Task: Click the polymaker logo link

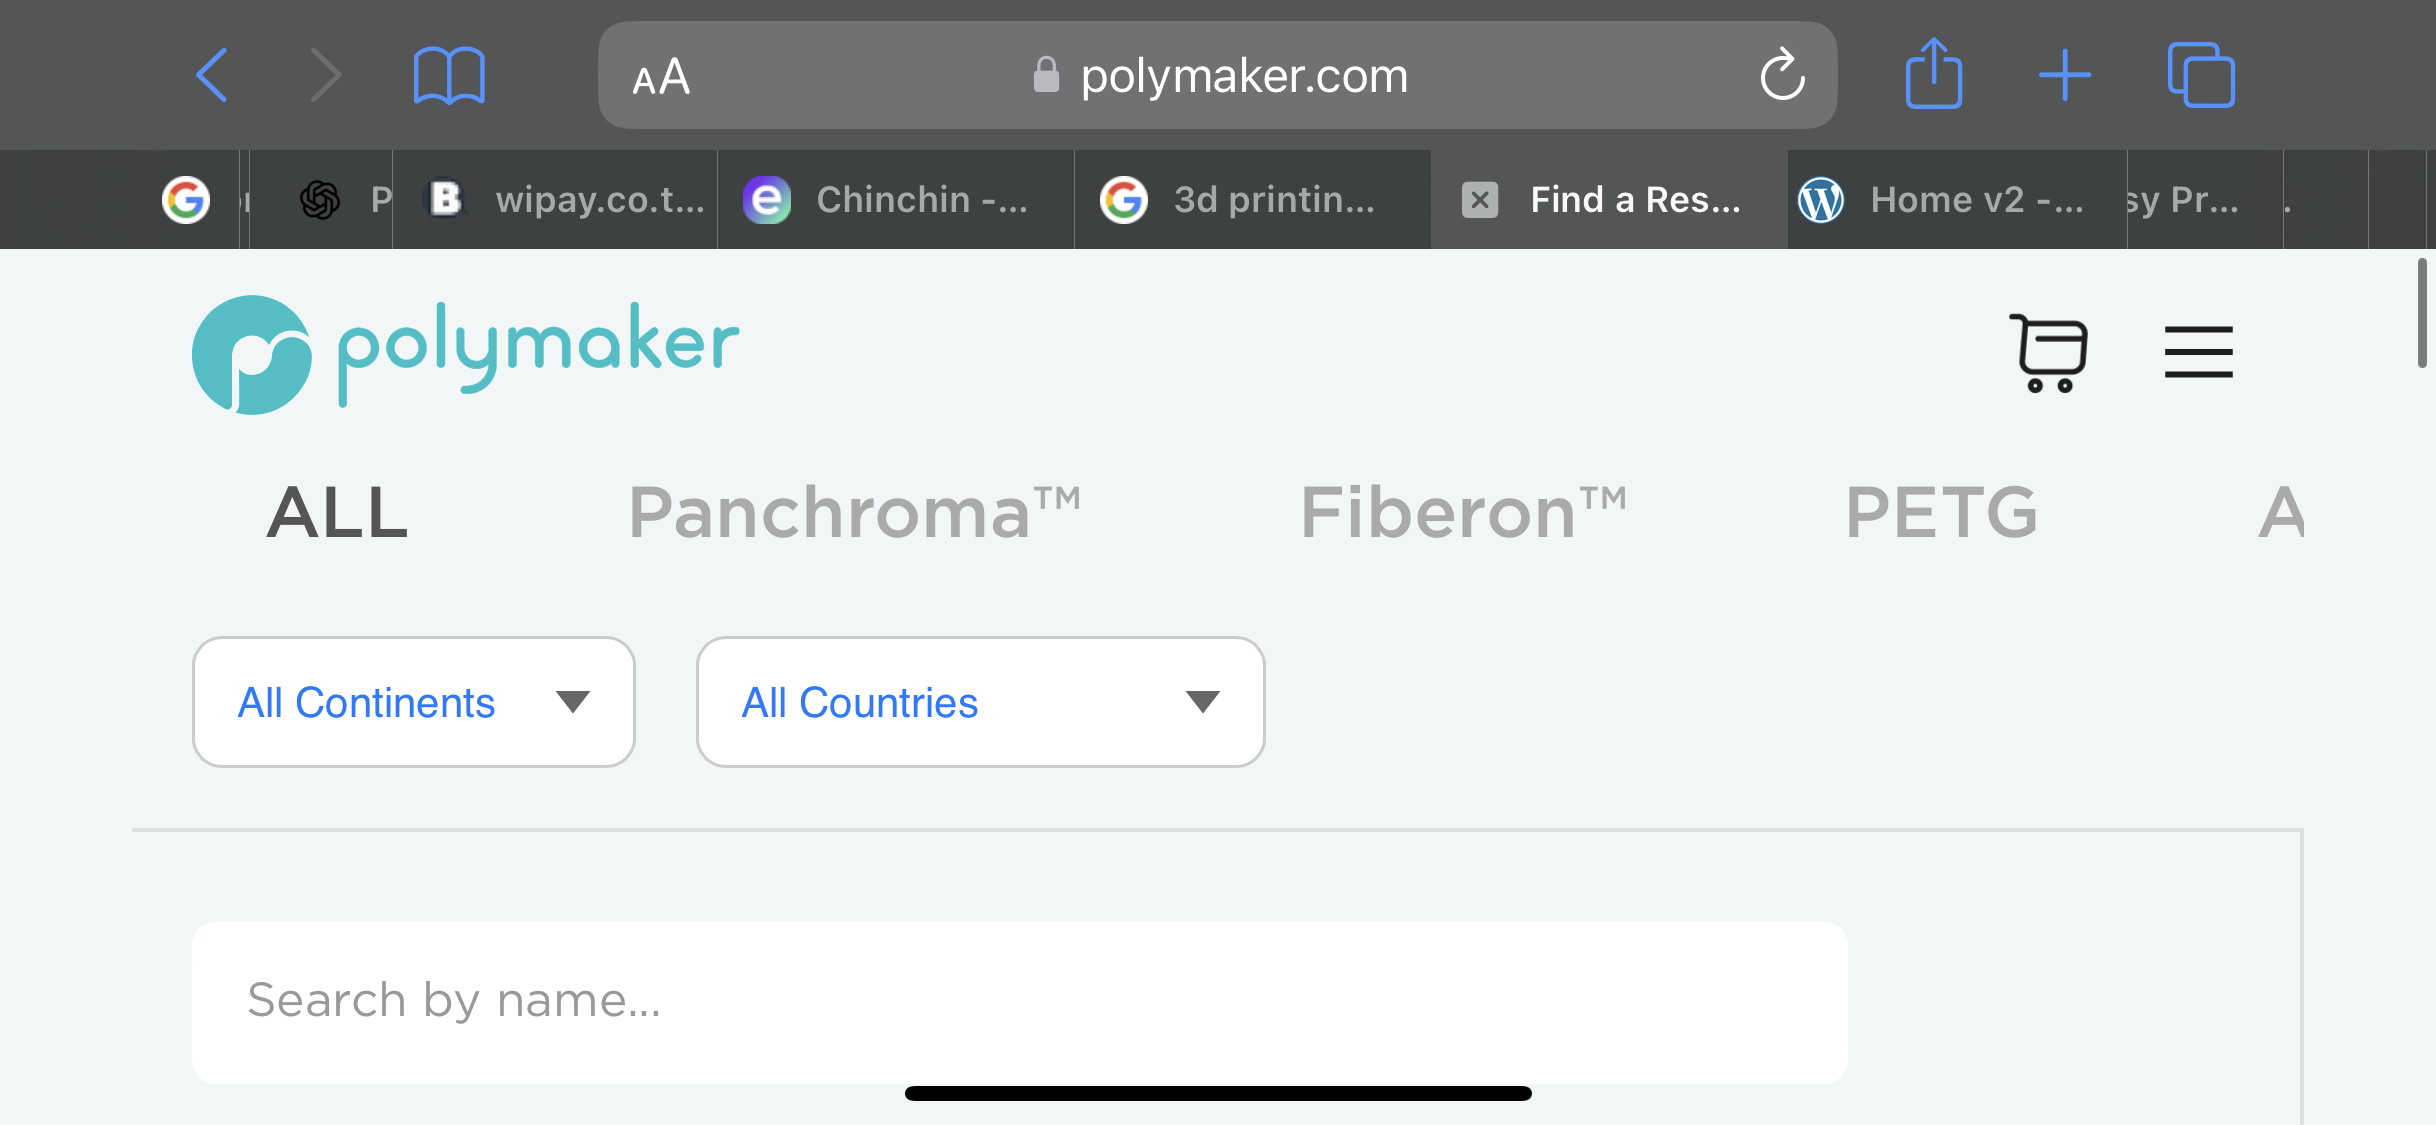Action: click(x=466, y=354)
